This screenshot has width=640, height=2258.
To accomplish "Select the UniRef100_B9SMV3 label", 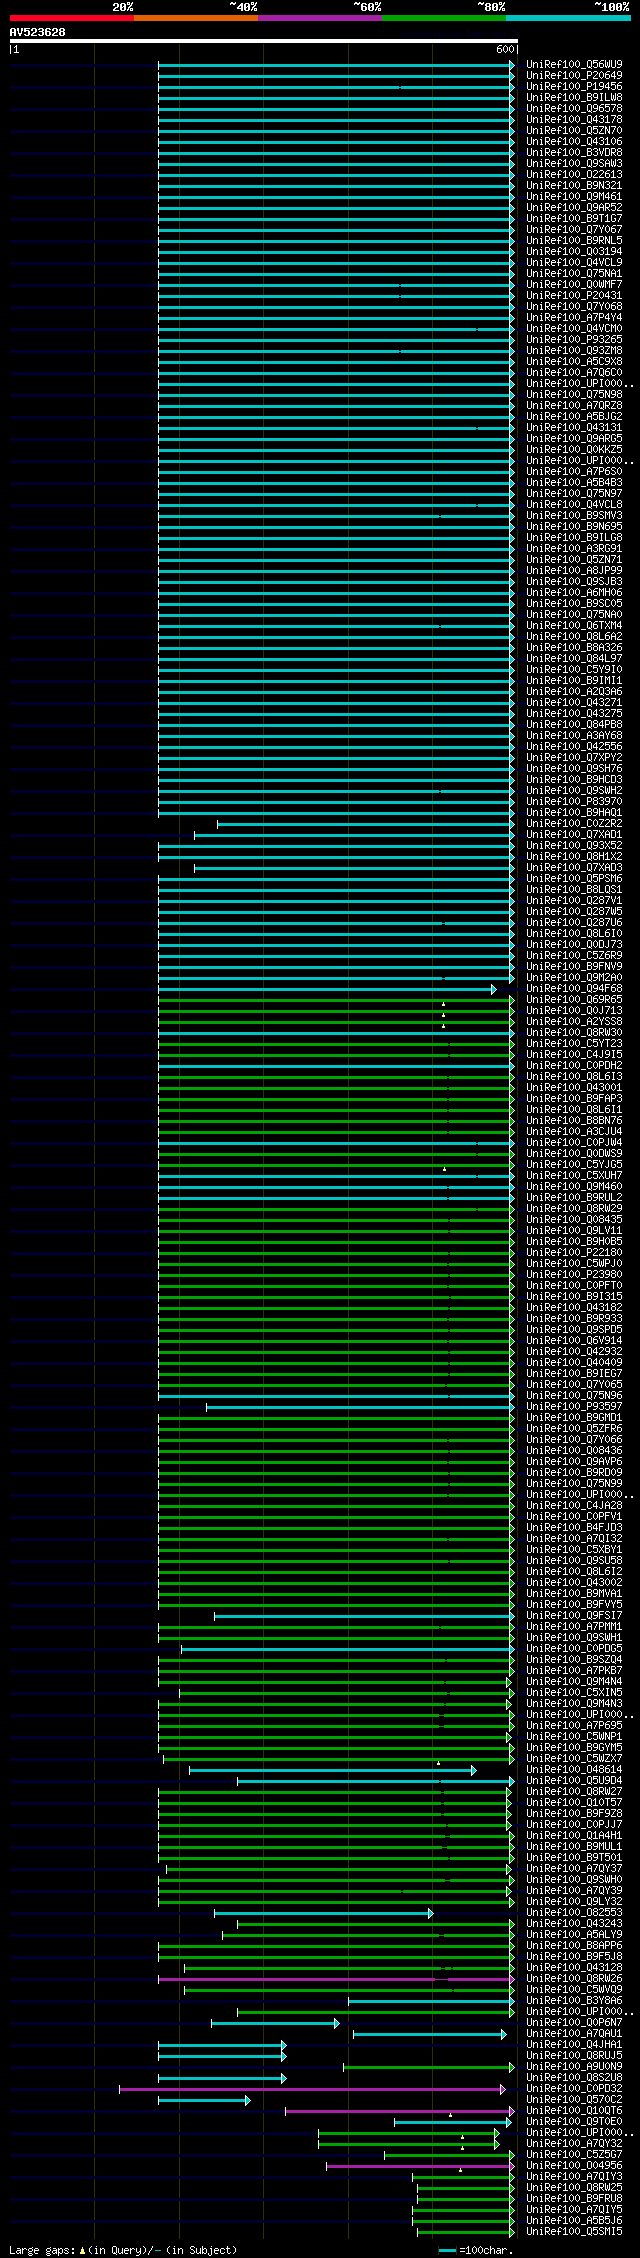I will pos(574,515).
